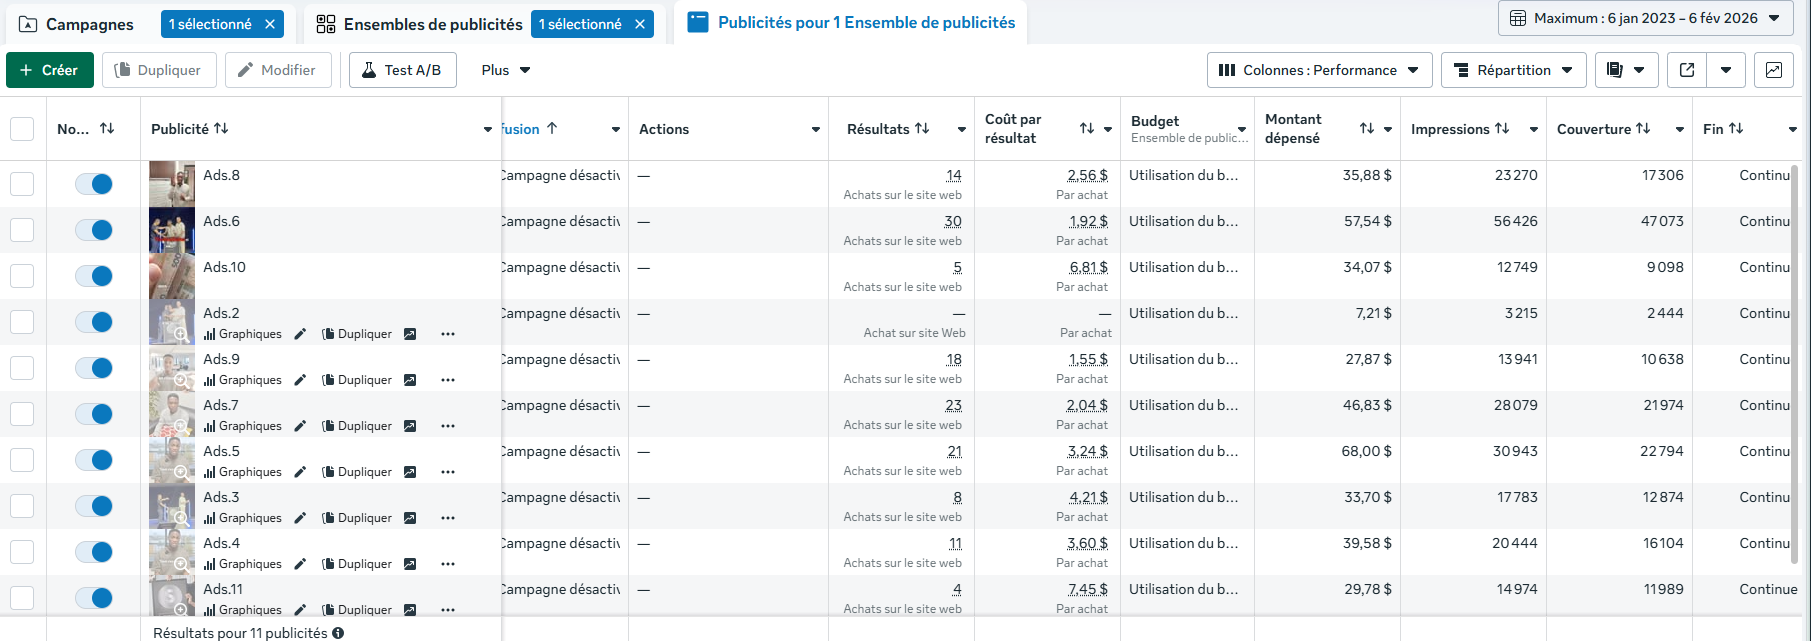Expand the Répartition dropdown
Screen dimensions: 1811x641
1513,70
